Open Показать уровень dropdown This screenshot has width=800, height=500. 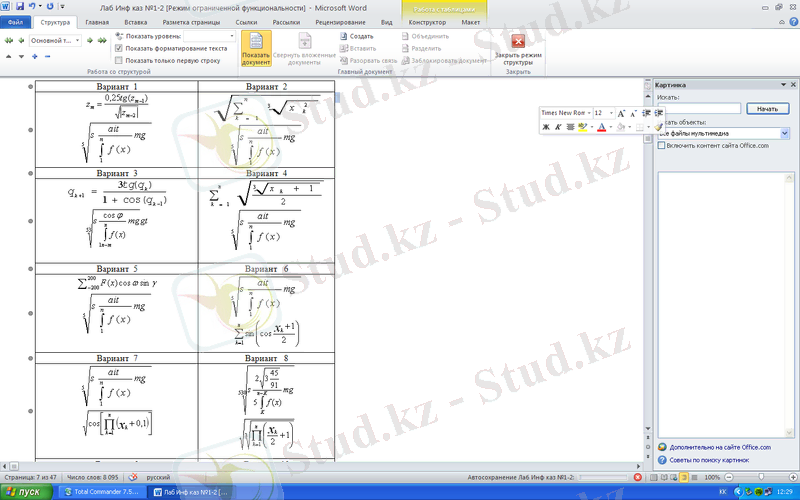point(232,36)
